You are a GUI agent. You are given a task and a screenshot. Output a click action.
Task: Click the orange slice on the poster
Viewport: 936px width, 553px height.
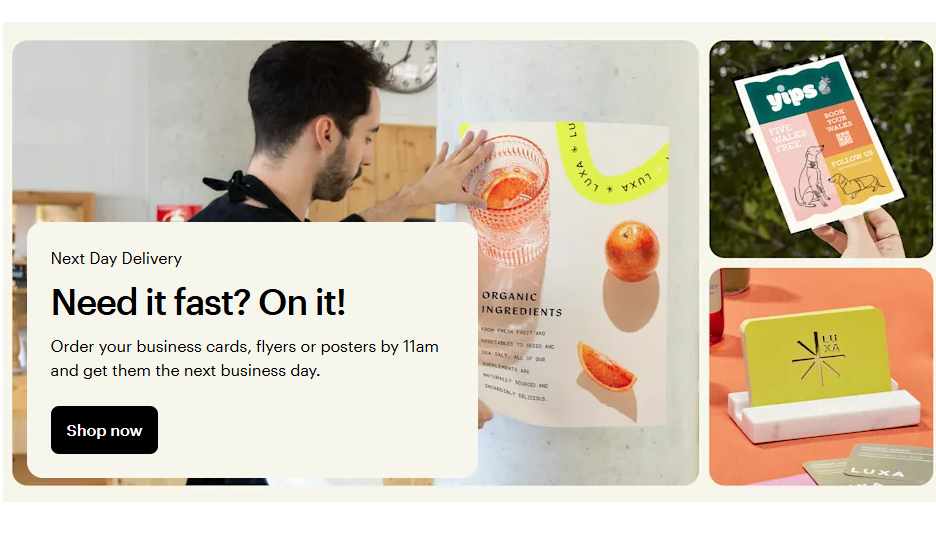click(x=605, y=365)
